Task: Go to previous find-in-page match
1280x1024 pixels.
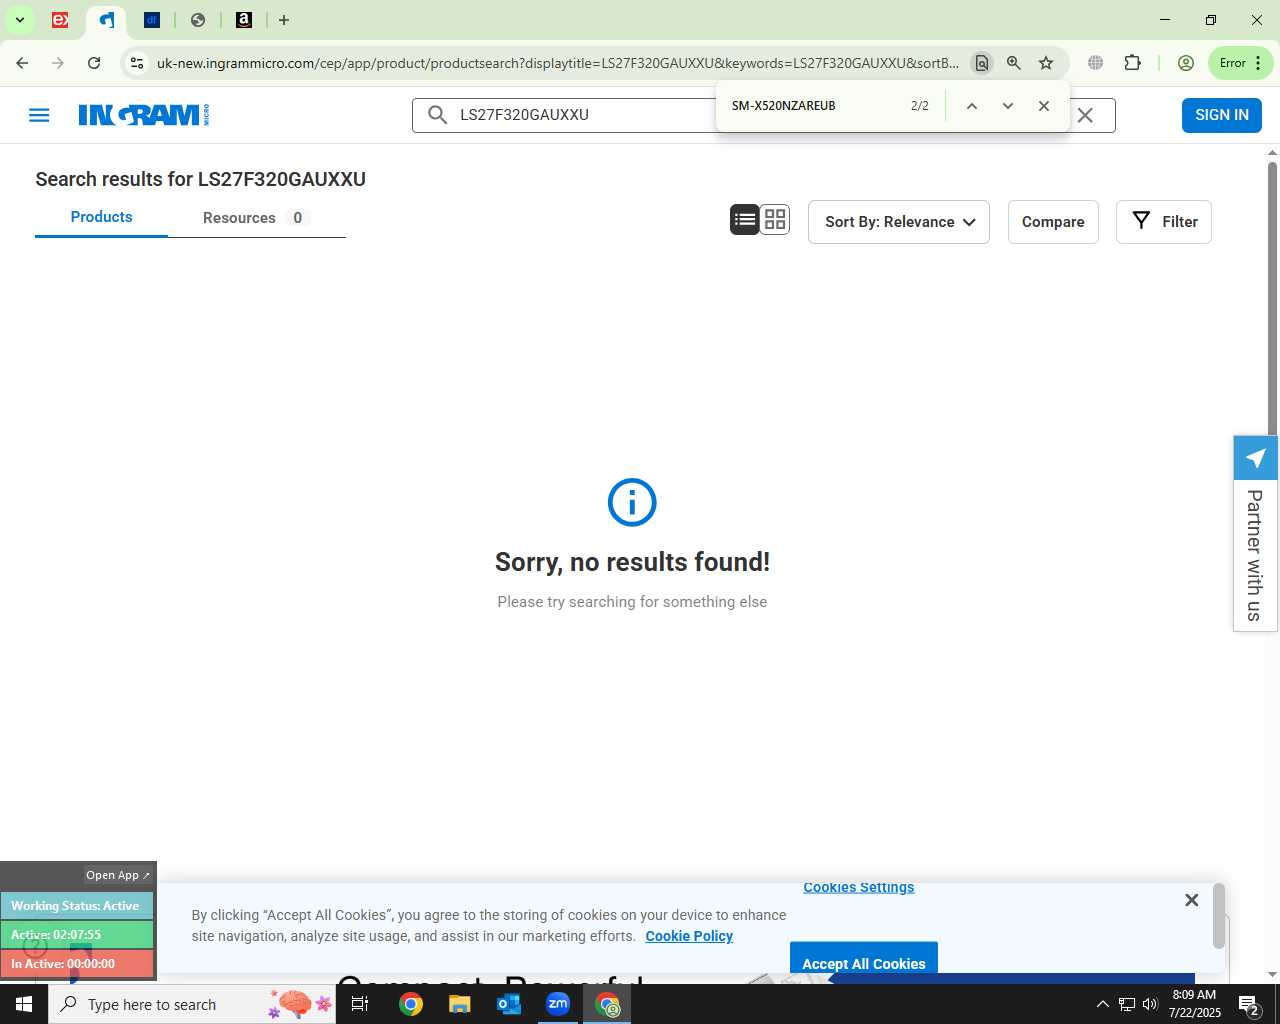Action: (x=971, y=106)
